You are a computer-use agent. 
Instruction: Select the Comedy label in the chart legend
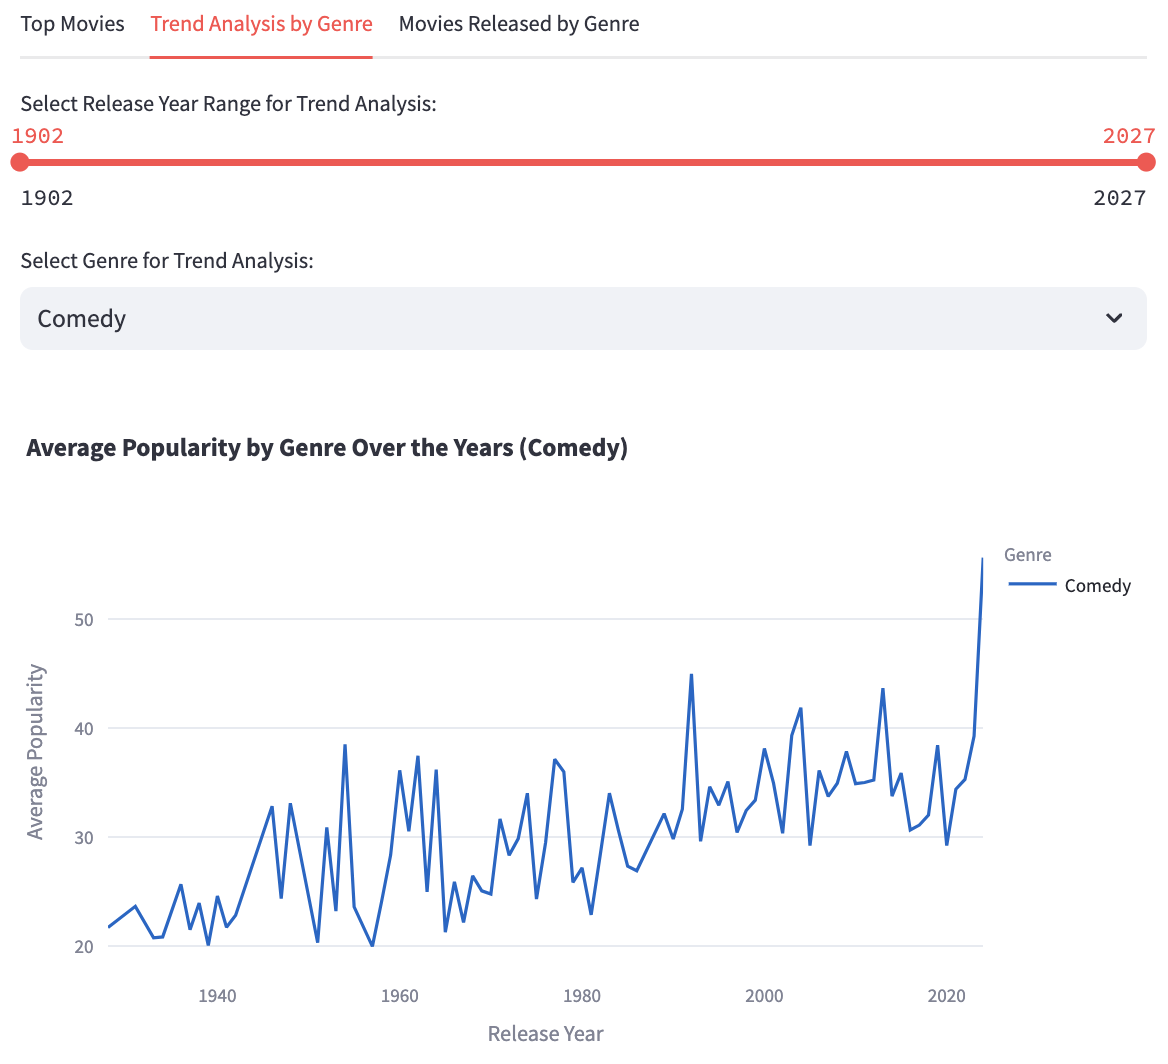1097,585
